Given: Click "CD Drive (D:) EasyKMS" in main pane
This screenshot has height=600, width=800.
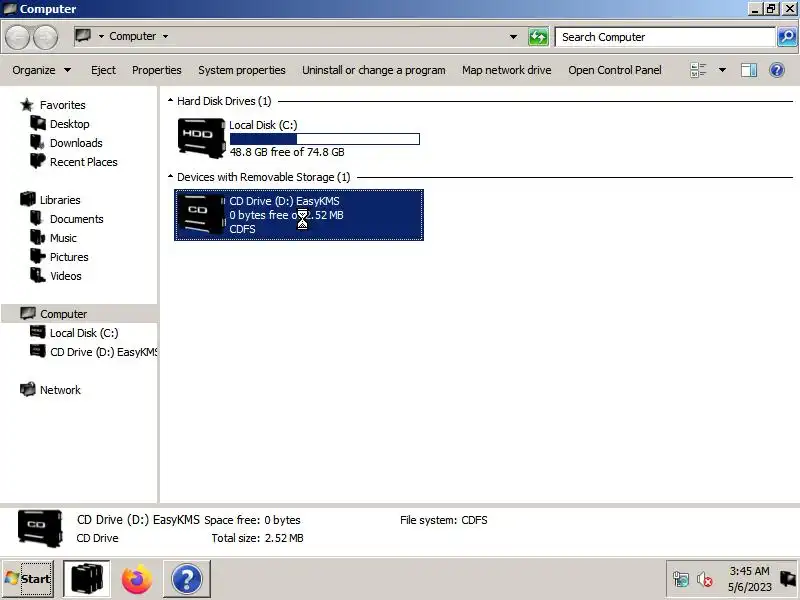Looking at the screenshot, I should point(284,201).
